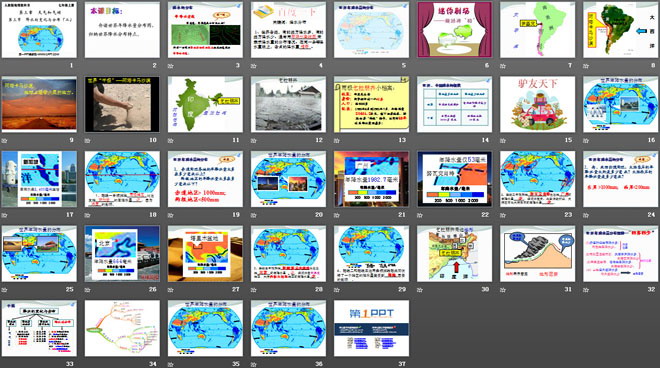
Task: Click animation star icon under slide 12
Action: click(253, 140)
